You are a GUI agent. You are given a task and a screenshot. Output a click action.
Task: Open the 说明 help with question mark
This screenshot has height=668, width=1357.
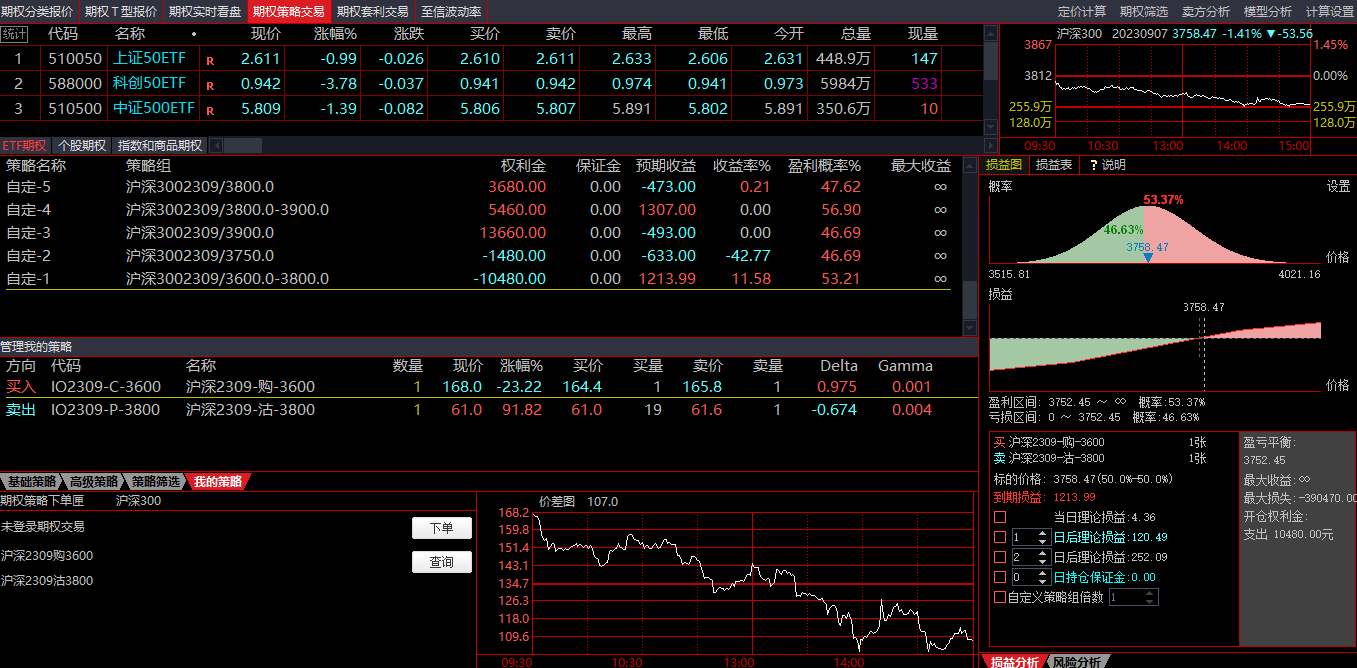tap(1107, 165)
